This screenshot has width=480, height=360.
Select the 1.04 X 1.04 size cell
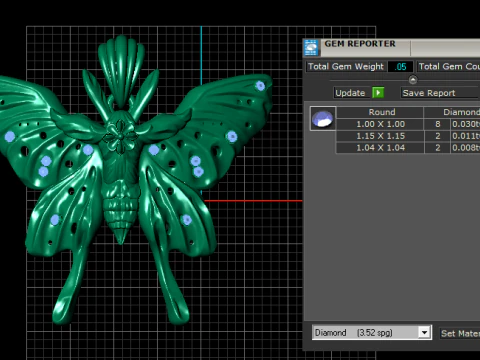pos(380,148)
